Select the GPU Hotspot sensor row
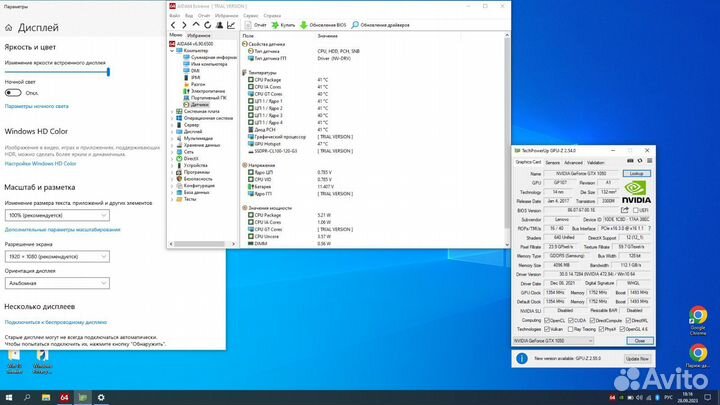Screen dimensions: 720x405 coord(300,144)
